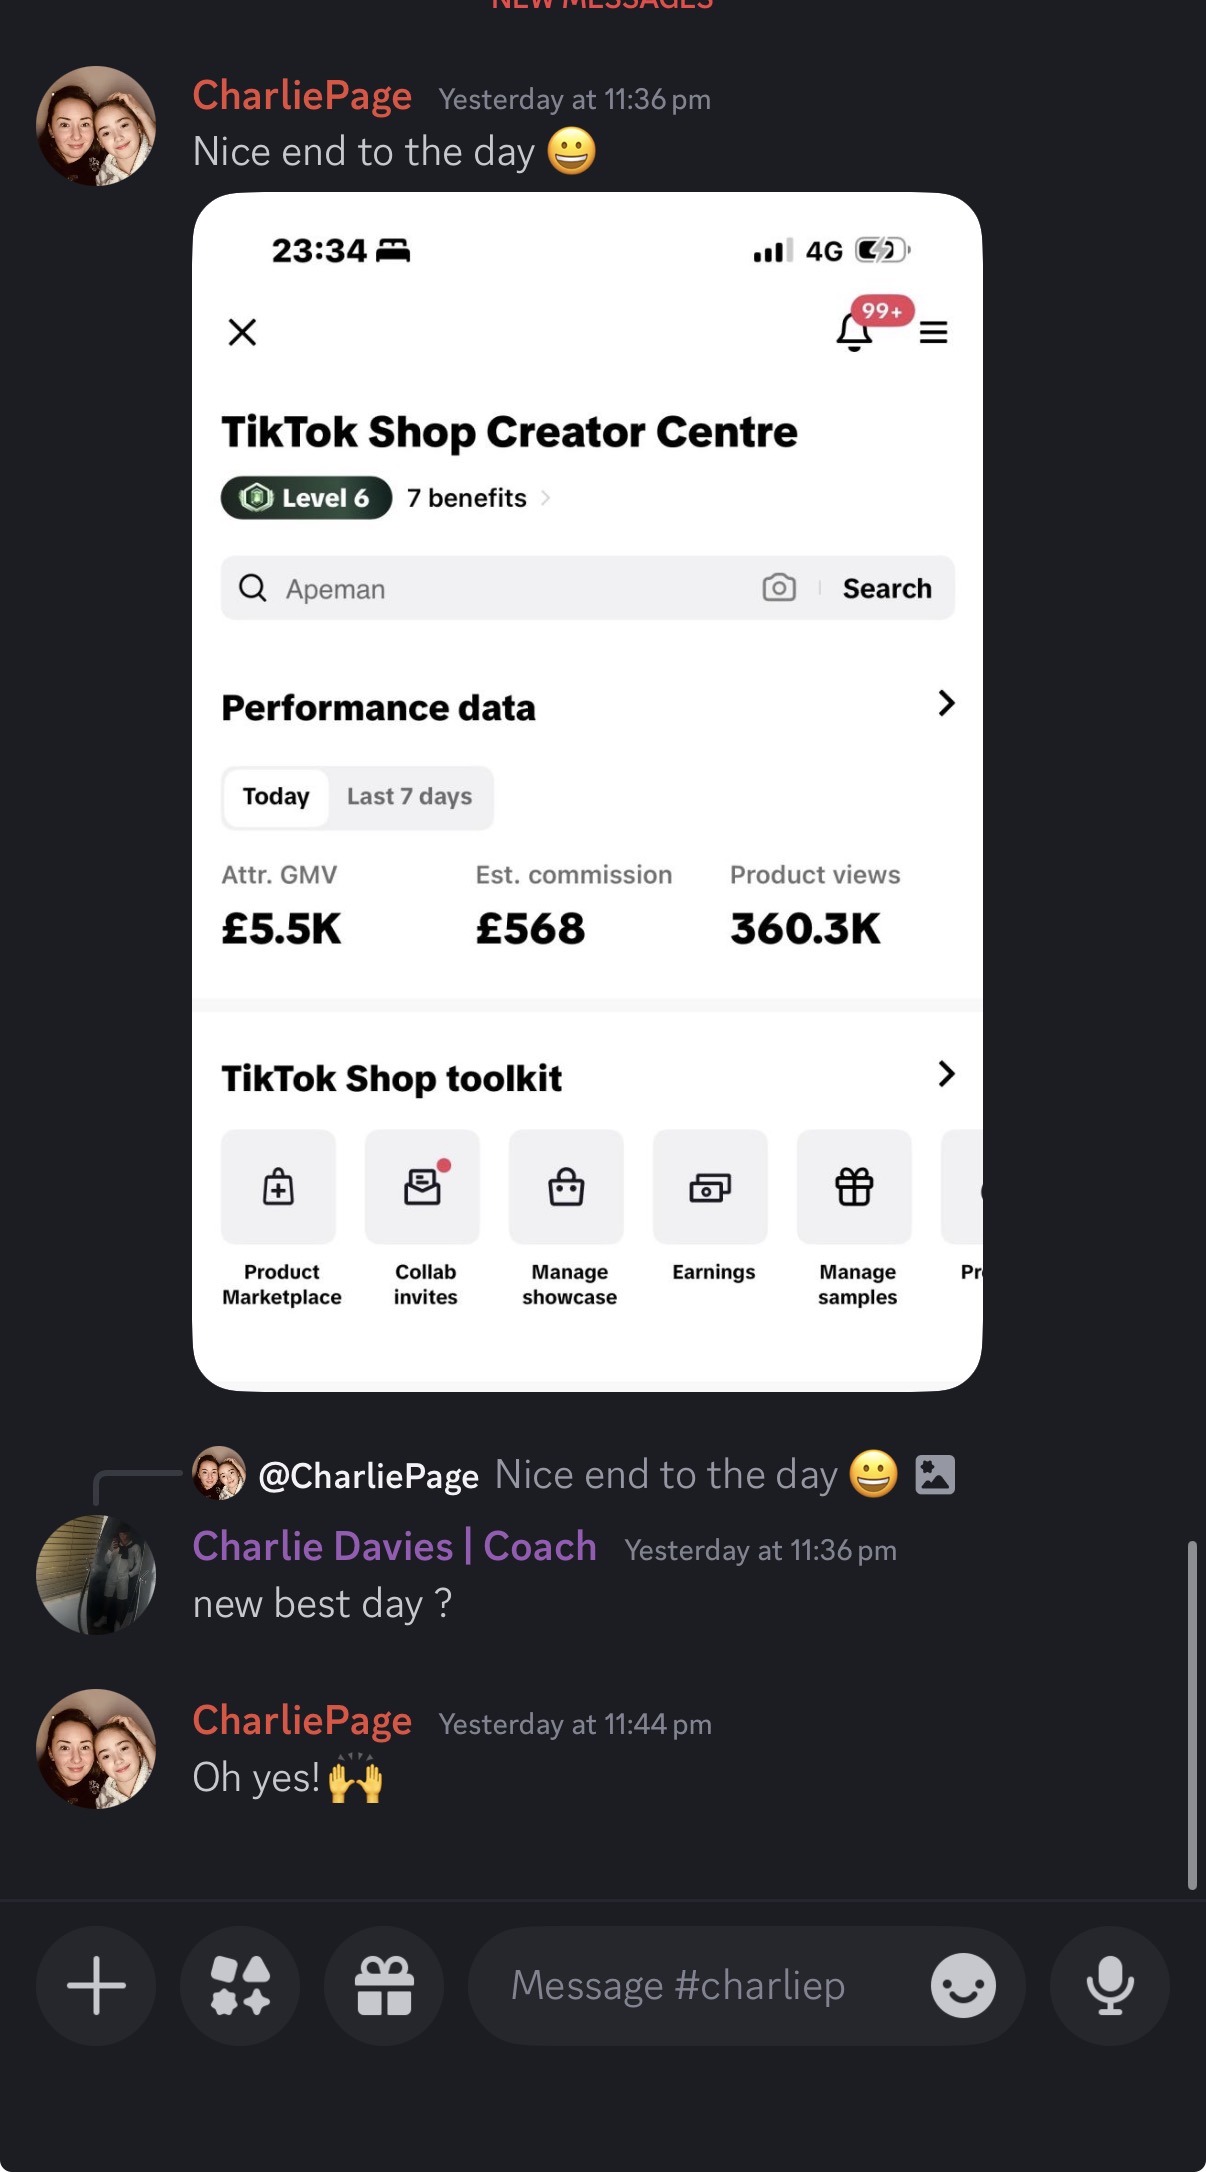Click the chat scrollbar on the right
Image resolution: width=1206 pixels, height=2172 pixels.
tap(1191, 1714)
